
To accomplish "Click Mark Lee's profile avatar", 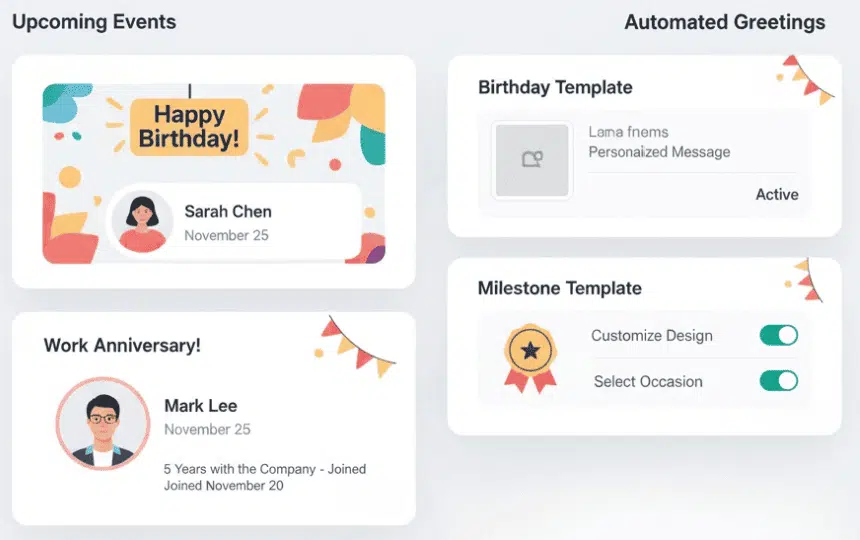I will (103, 424).
